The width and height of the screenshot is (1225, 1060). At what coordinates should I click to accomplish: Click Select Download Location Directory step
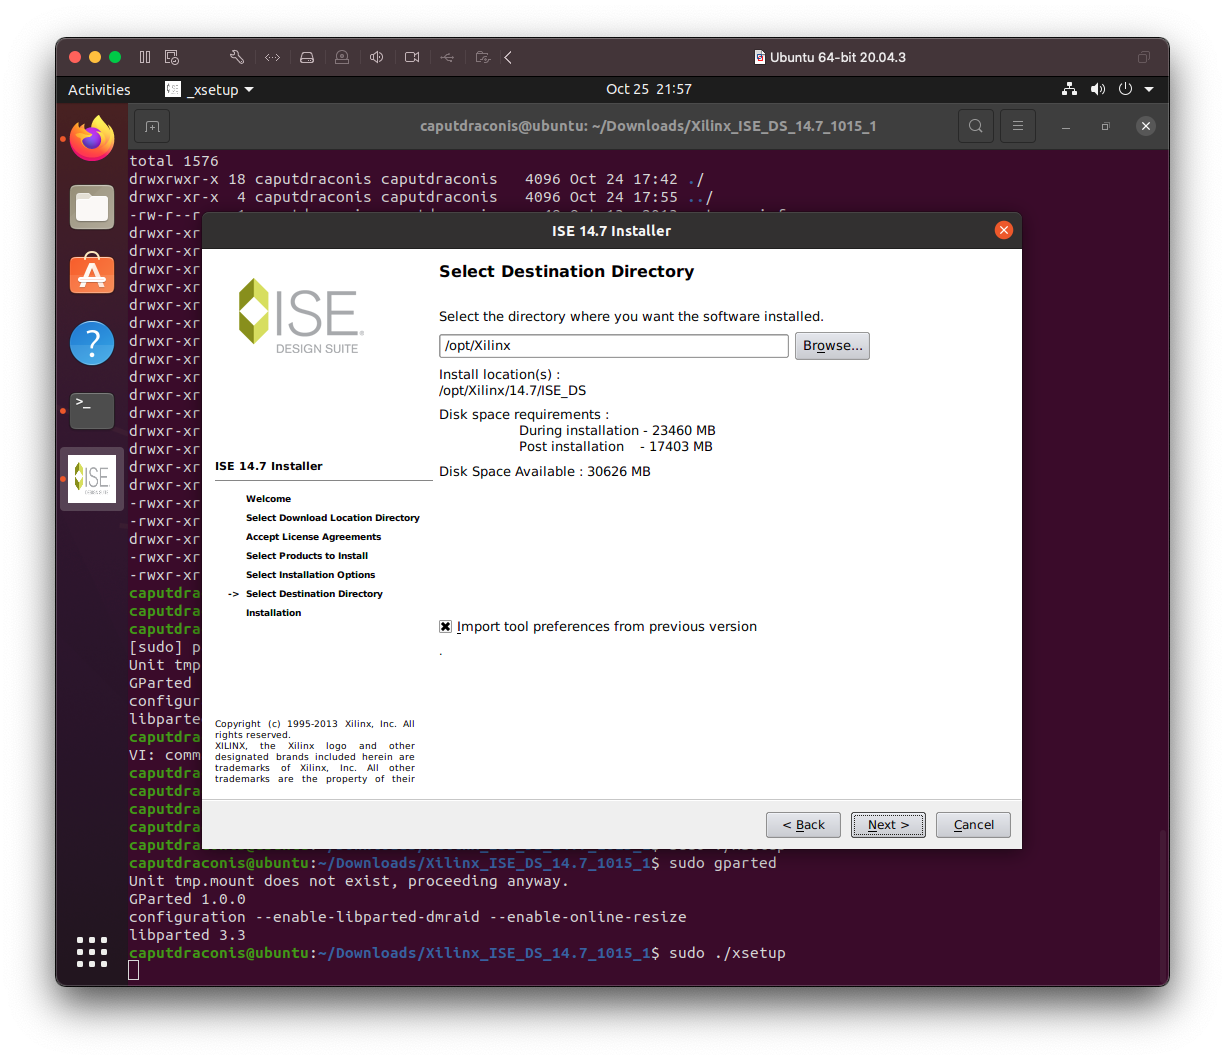[333, 518]
